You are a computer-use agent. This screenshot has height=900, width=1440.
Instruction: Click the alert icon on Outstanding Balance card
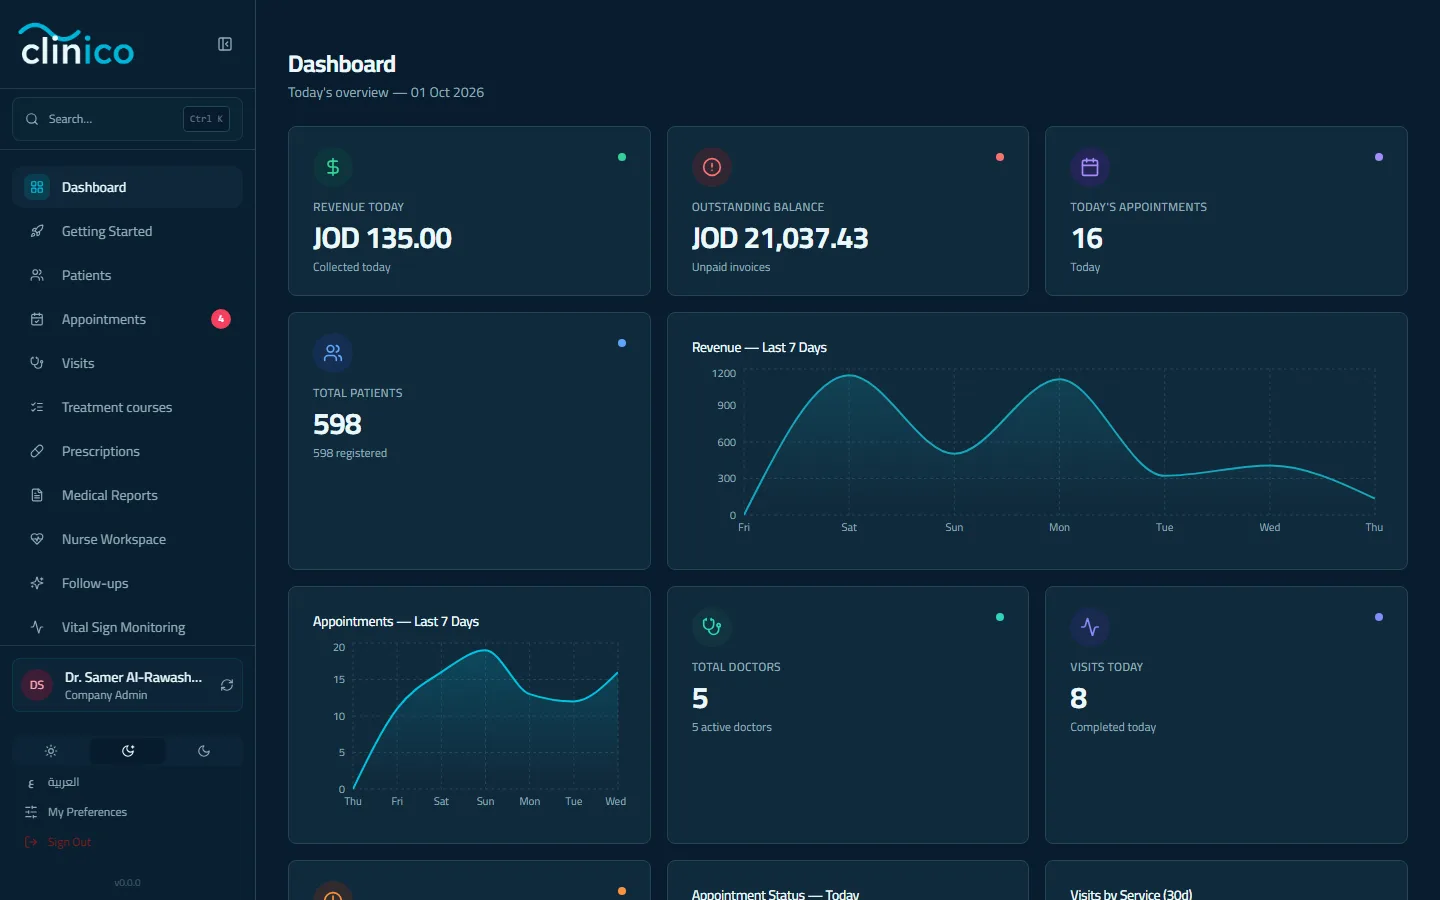tap(712, 167)
